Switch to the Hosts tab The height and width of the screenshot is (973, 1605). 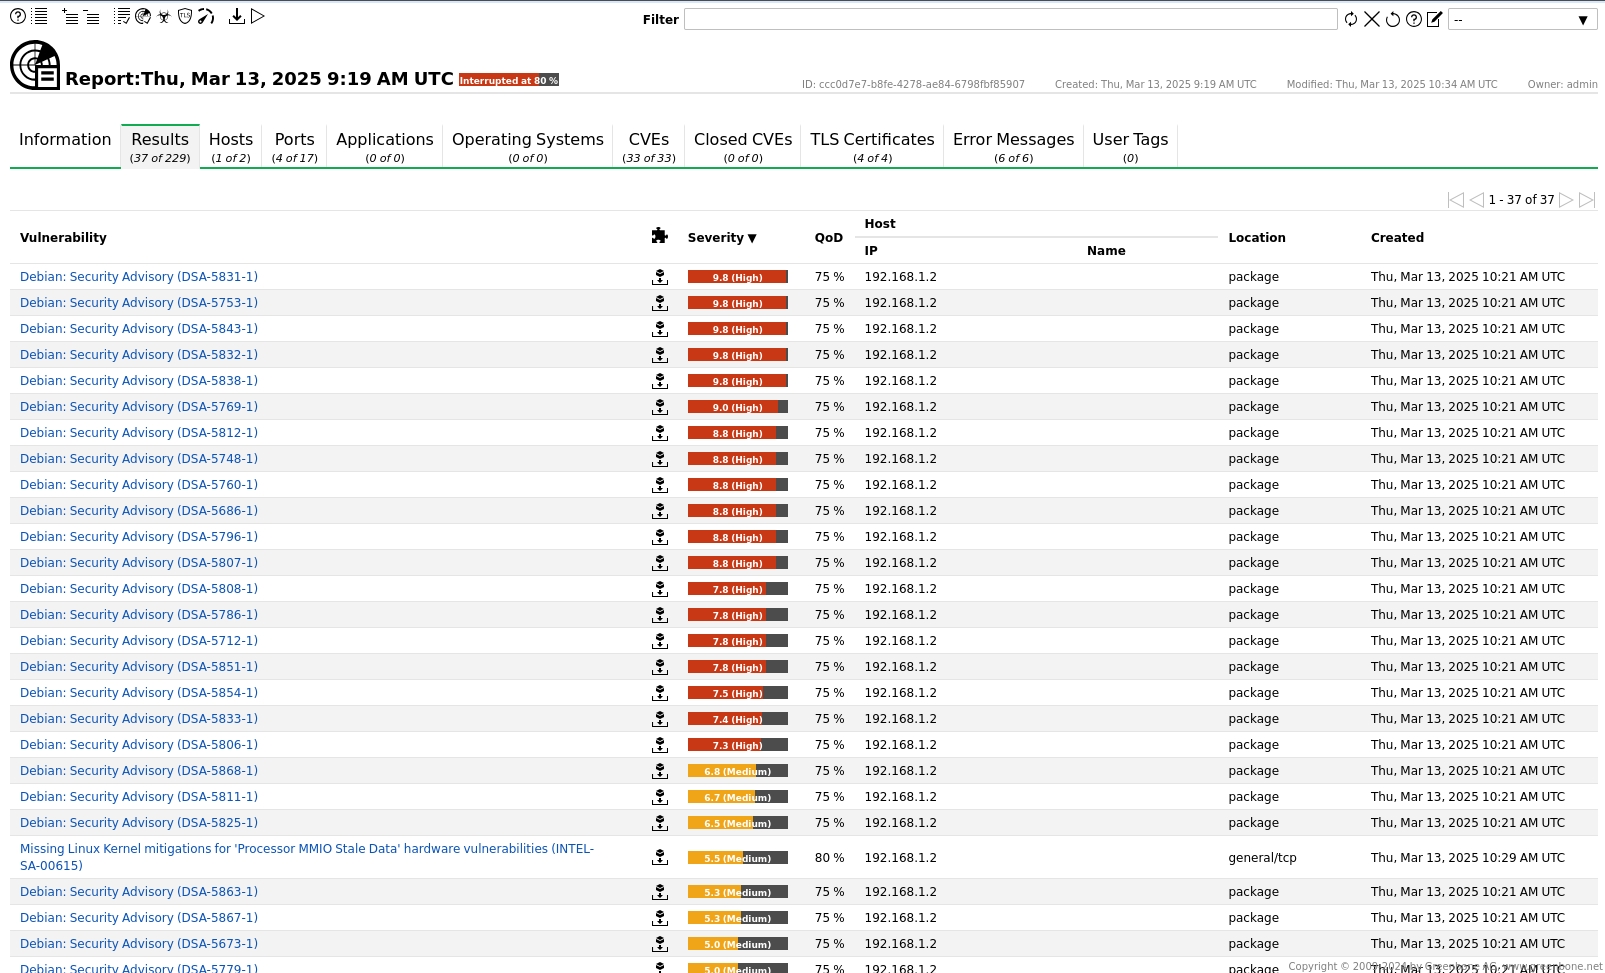pyautogui.click(x=231, y=146)
